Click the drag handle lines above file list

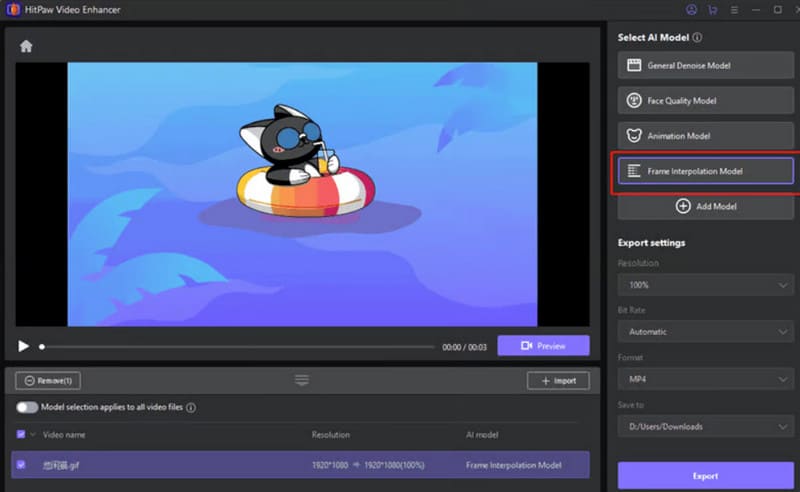pyautogui.click(x=302, y=380)
